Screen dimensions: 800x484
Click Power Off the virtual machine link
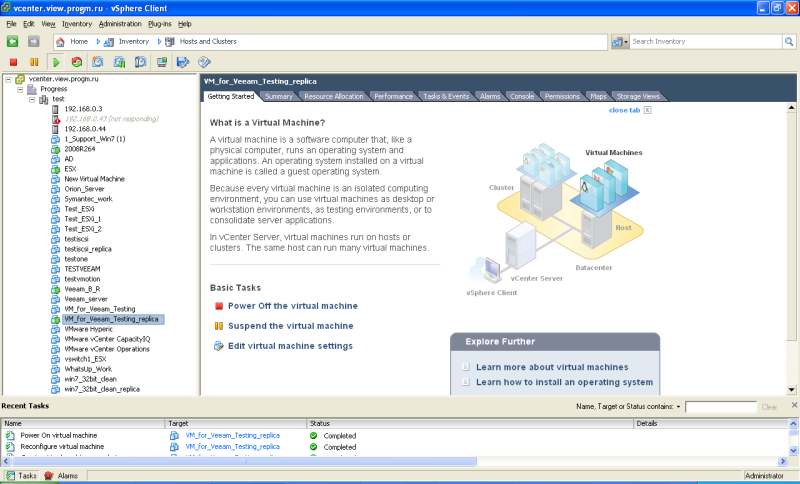[x=292, y=306]
